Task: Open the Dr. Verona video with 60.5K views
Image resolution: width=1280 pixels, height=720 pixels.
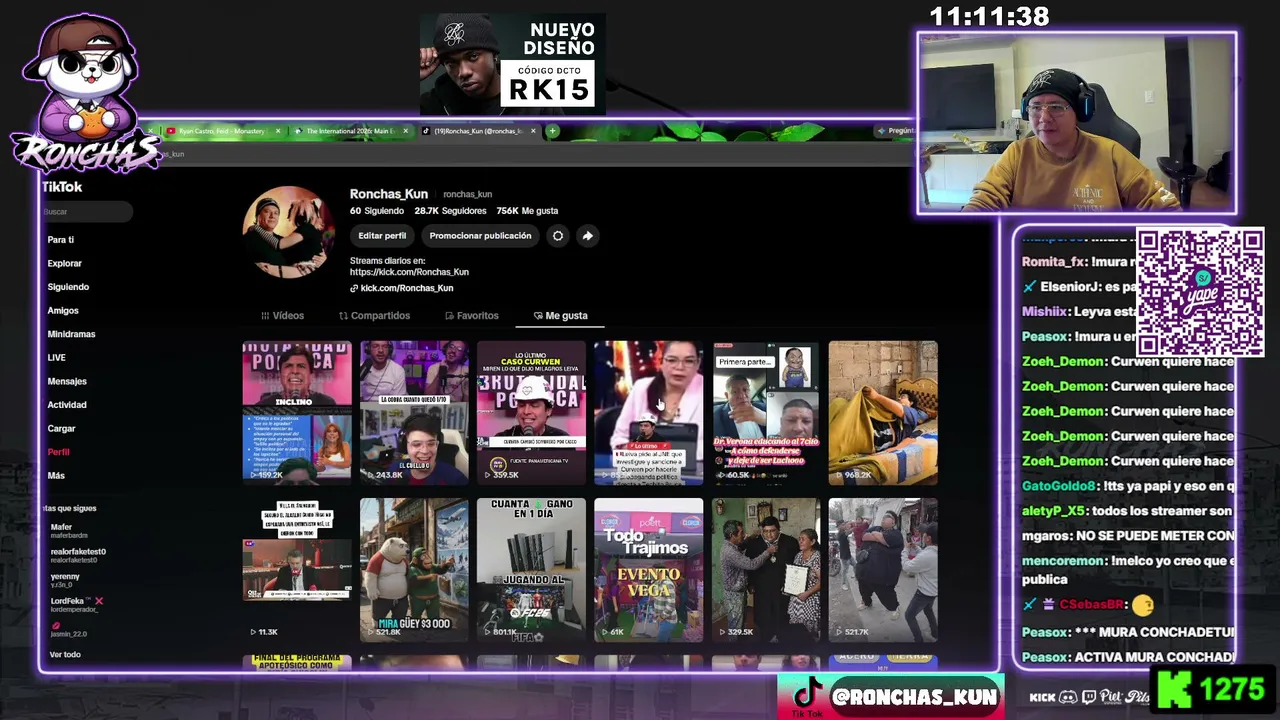Action: click(x=766, y=413)
